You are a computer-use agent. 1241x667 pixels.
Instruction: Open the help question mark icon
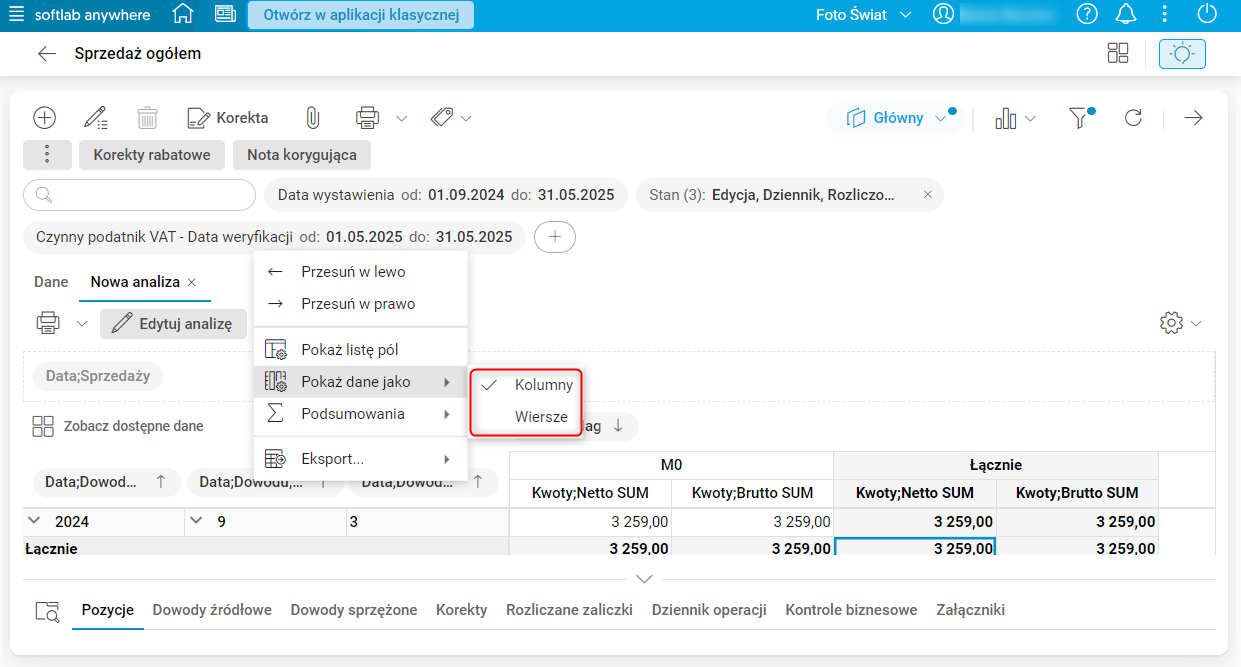click(x=1087, y=15)
